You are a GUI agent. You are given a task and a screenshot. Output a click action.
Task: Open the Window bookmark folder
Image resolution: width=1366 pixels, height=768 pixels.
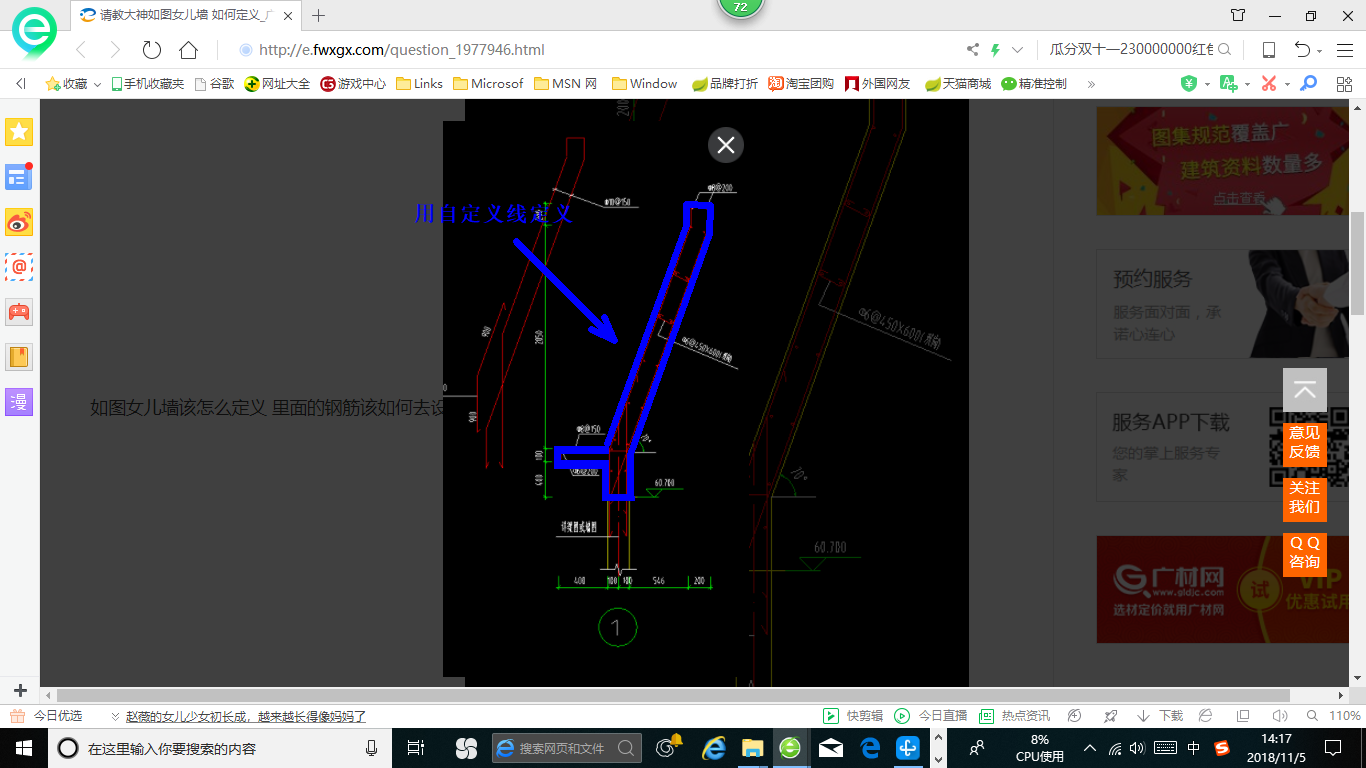coord(645,84)
